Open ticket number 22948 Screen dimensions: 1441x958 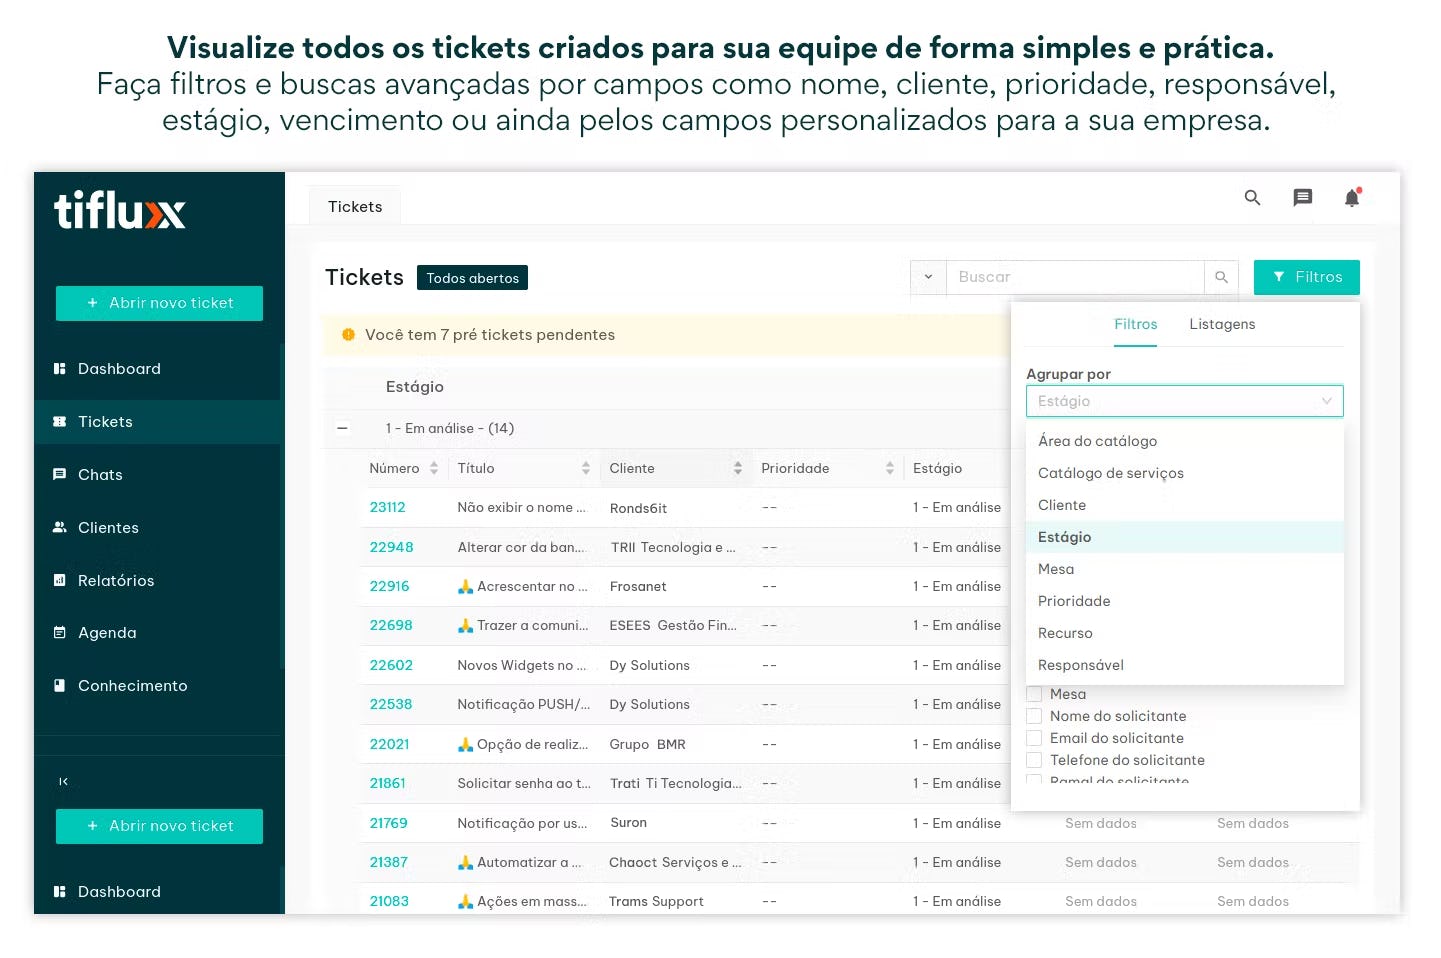click(391, 547)
